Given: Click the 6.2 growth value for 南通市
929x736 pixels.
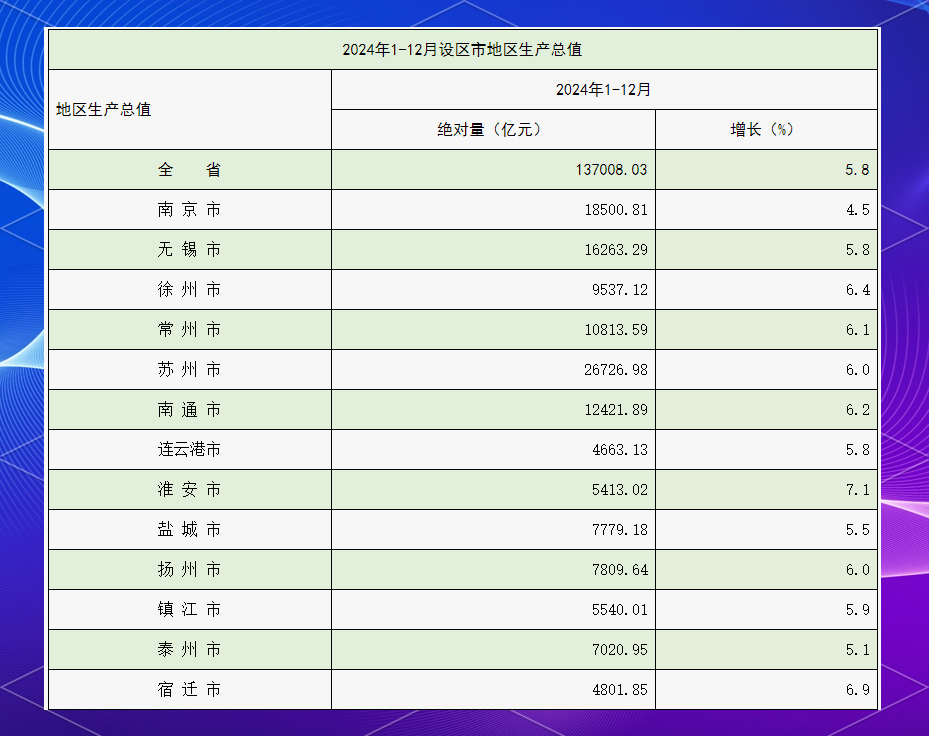Looking at the screenshot, I should (x=857, y=410).
